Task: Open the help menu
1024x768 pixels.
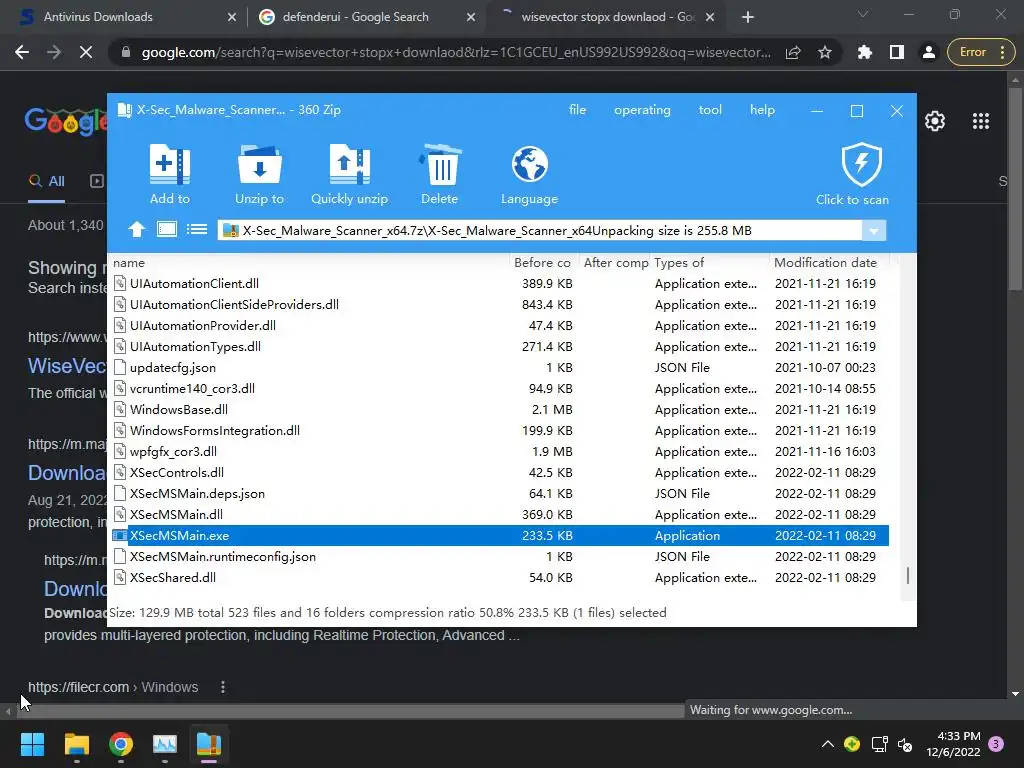Action: [x=762, y=110]
